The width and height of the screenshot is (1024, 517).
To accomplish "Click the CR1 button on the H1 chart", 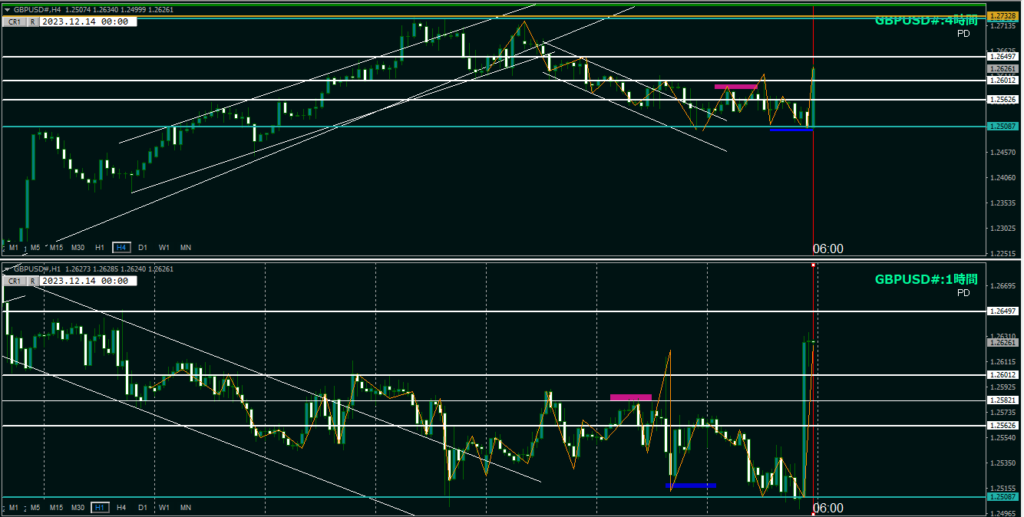I will [x=14, y=281].
